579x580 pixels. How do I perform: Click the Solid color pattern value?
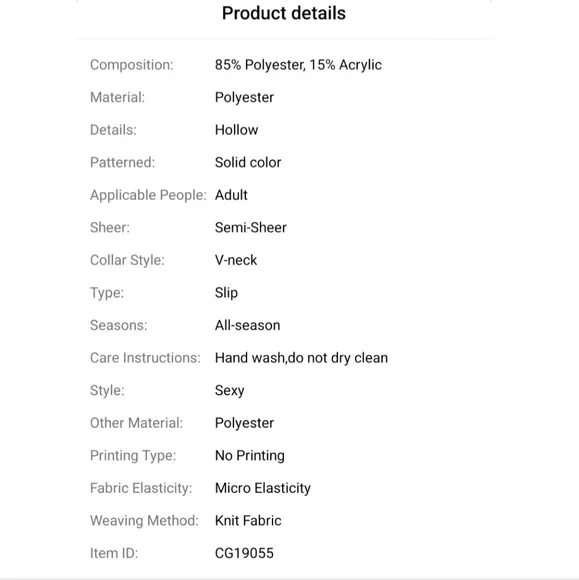click(x=248, y=162)
